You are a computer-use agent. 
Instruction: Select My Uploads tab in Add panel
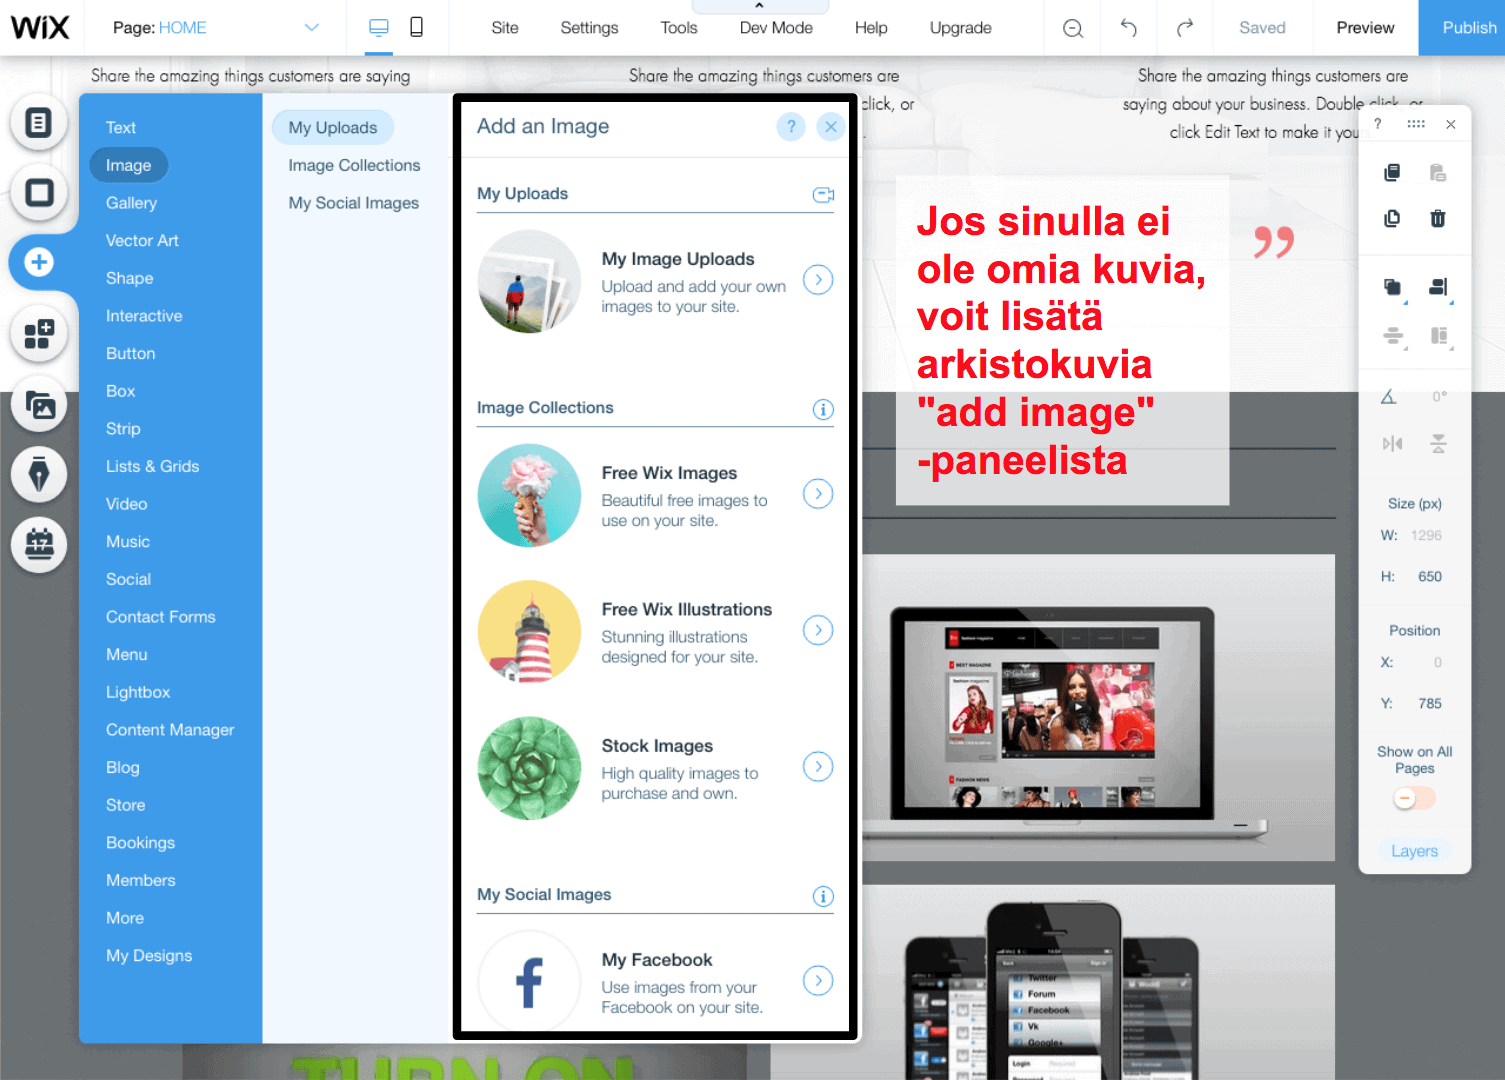point(333,128)
